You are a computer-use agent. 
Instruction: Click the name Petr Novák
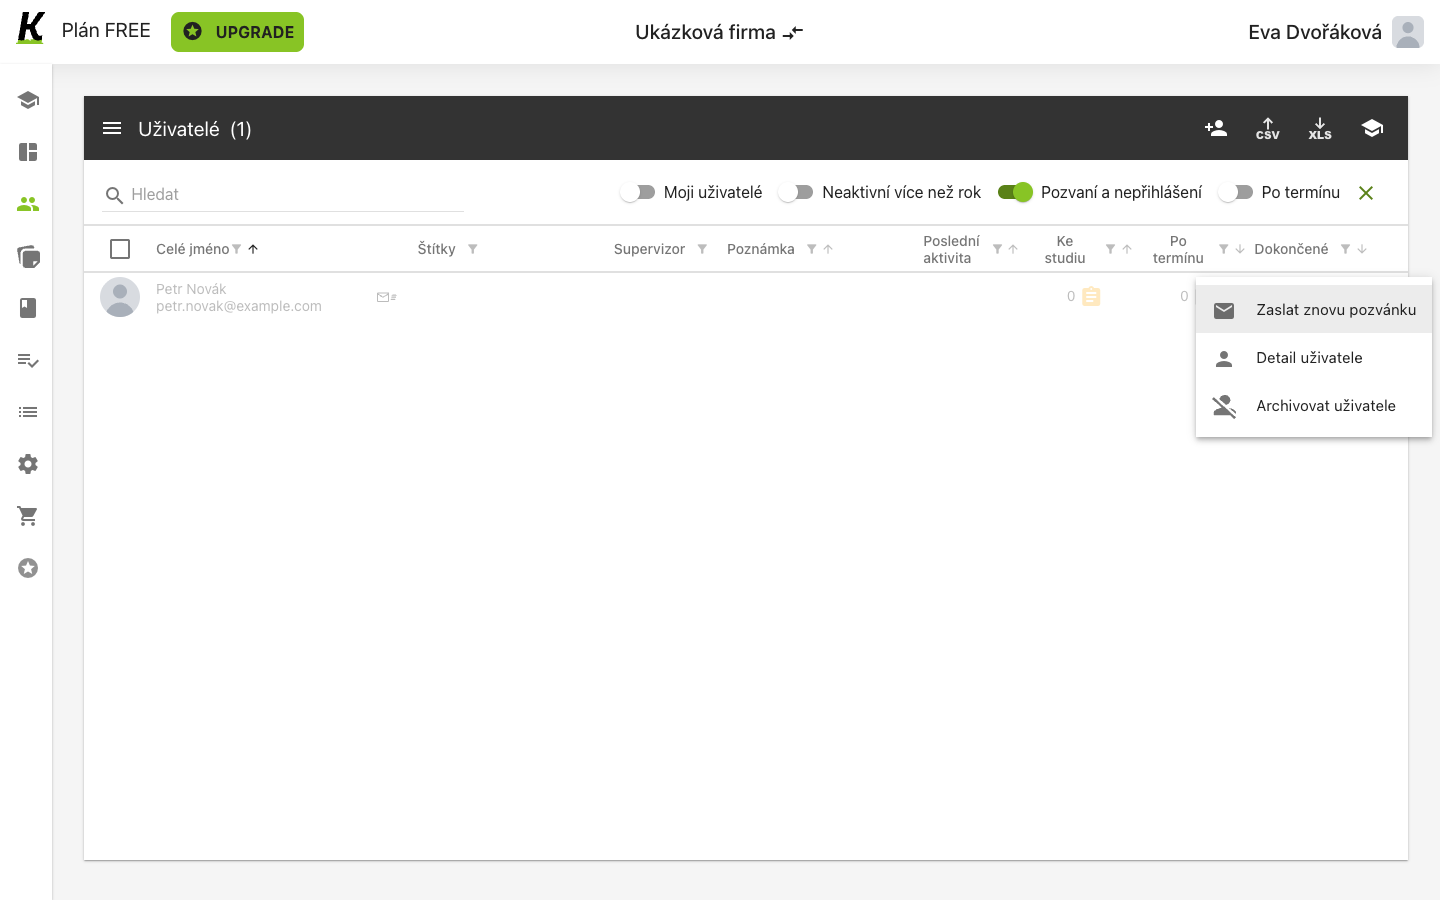pos(191,289)
